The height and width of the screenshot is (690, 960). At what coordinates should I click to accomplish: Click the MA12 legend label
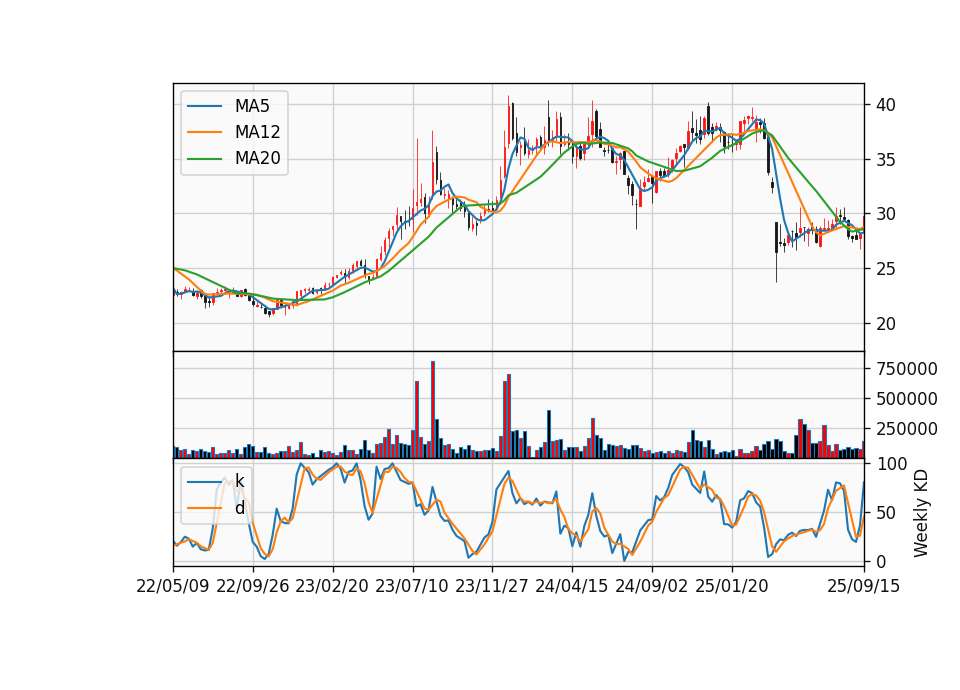point(257,132)
